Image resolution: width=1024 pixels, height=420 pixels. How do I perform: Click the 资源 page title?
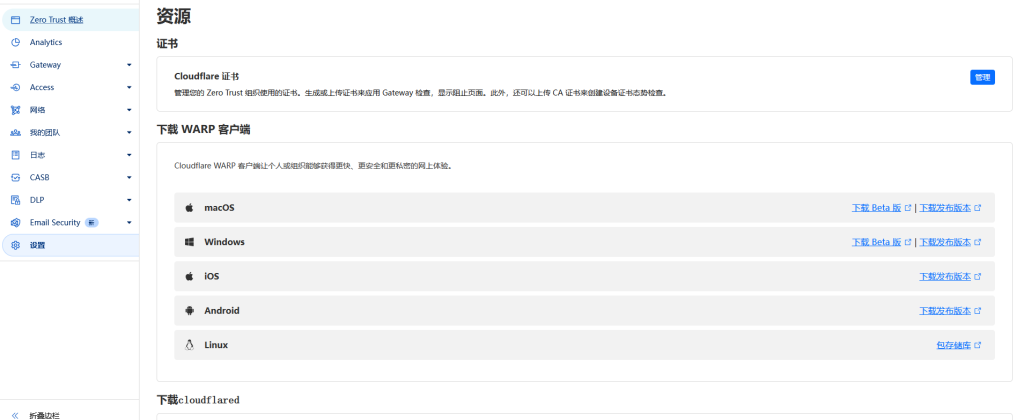tap(174, 16)
